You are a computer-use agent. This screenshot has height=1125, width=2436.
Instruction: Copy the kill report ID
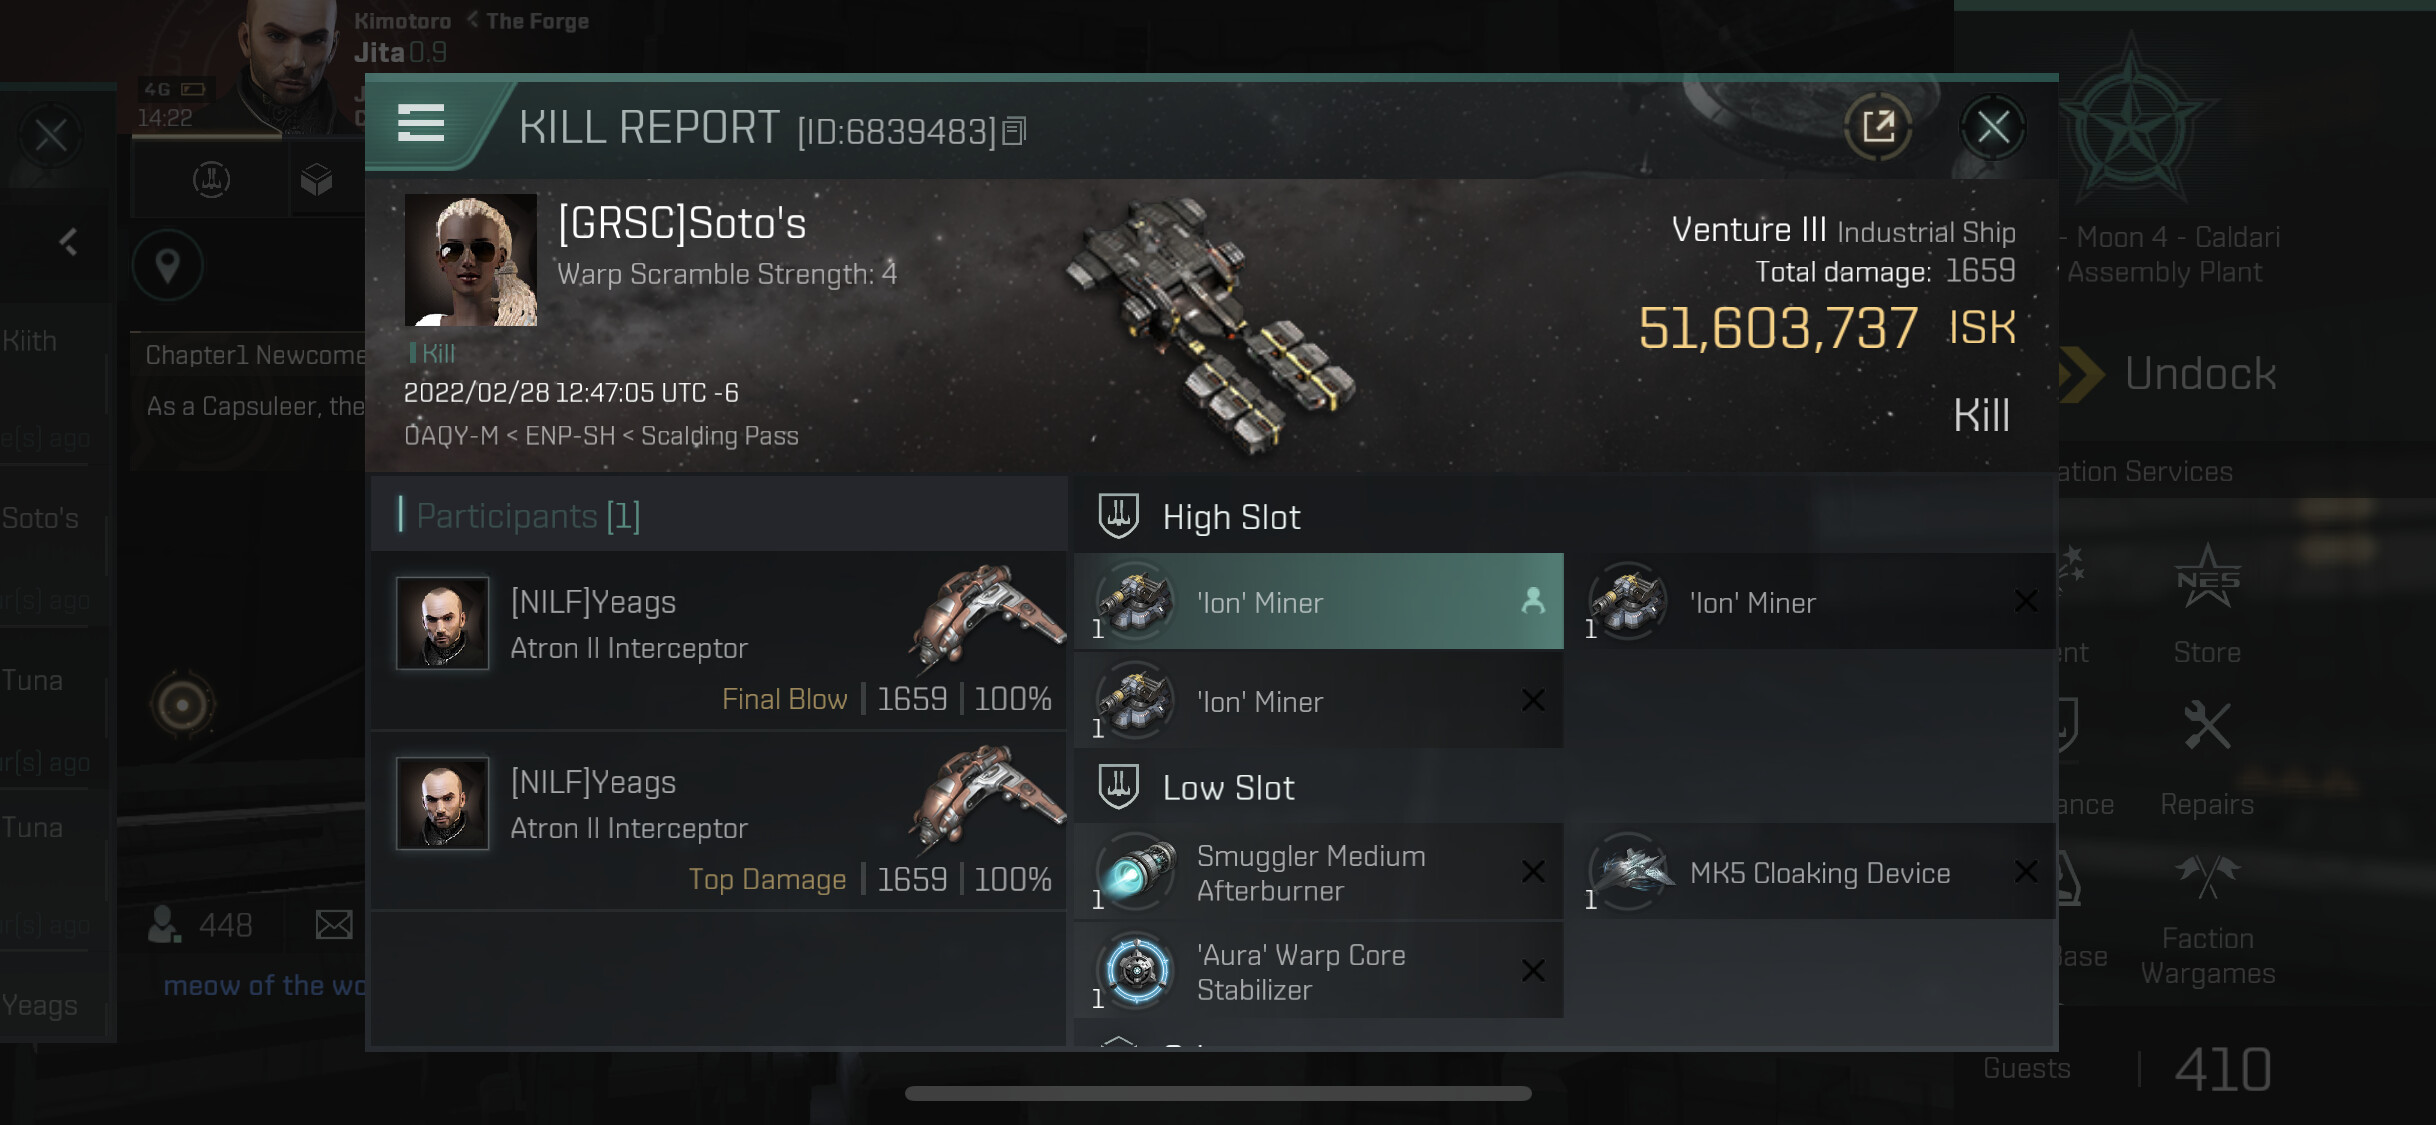click(x=1014, y=131)
